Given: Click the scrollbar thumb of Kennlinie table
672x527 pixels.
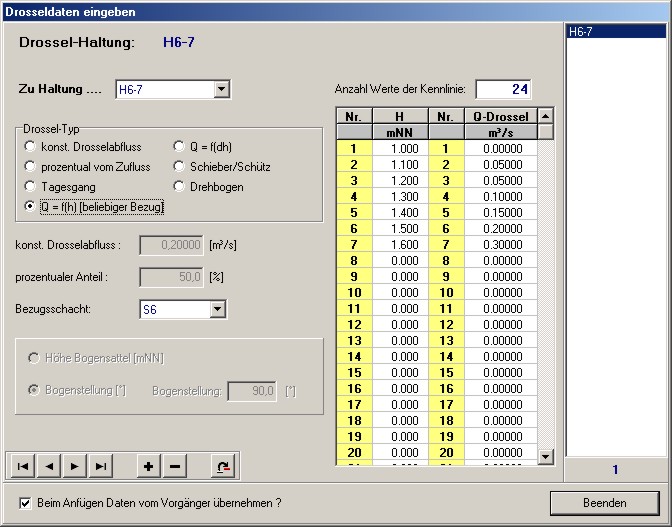Looking at the screenshot, I should tap(545, 132).
